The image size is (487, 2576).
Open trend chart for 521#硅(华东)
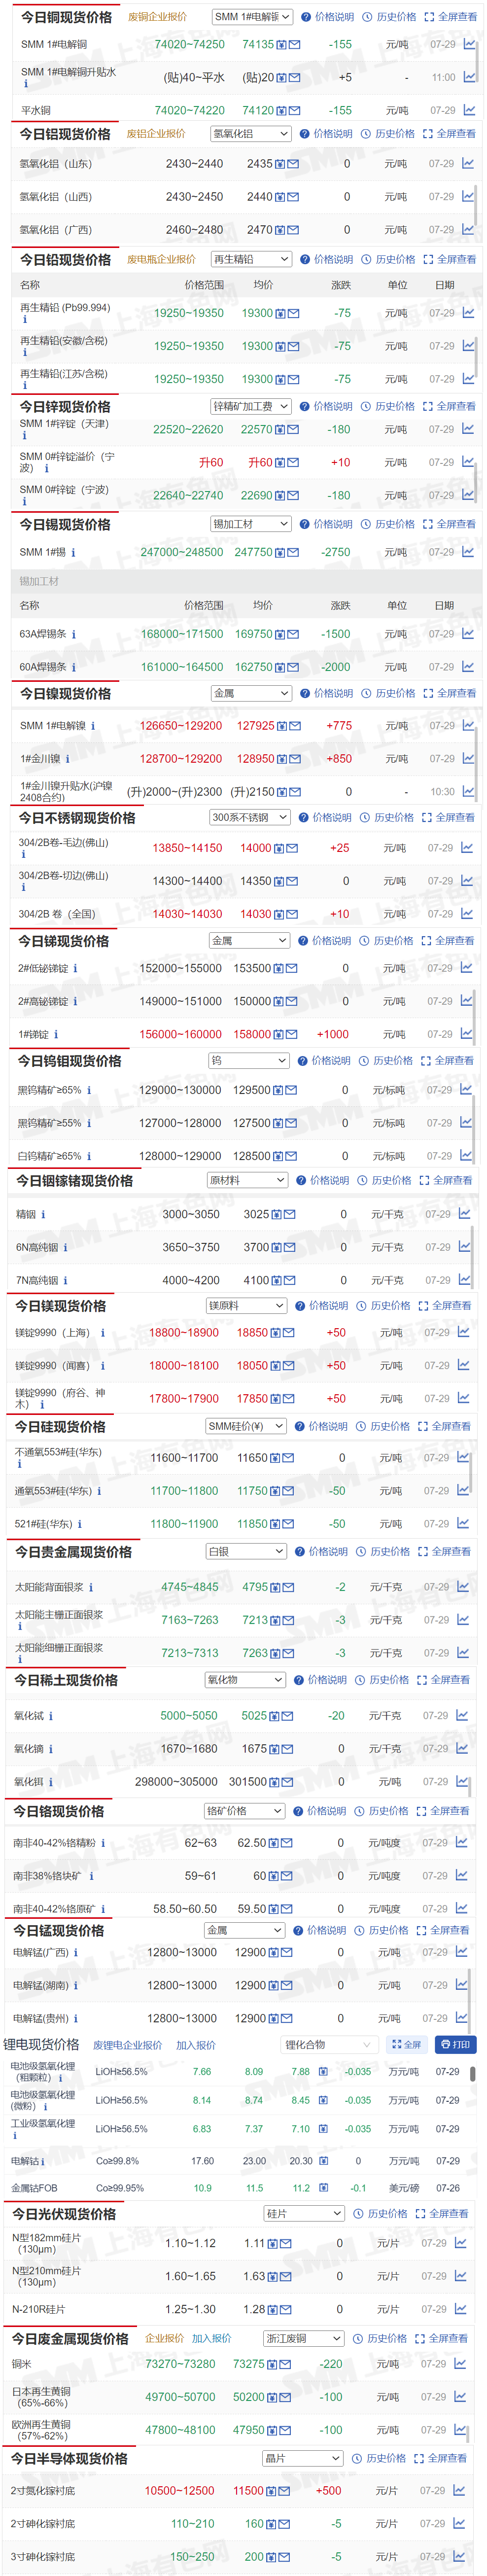tap(463, 1523)
